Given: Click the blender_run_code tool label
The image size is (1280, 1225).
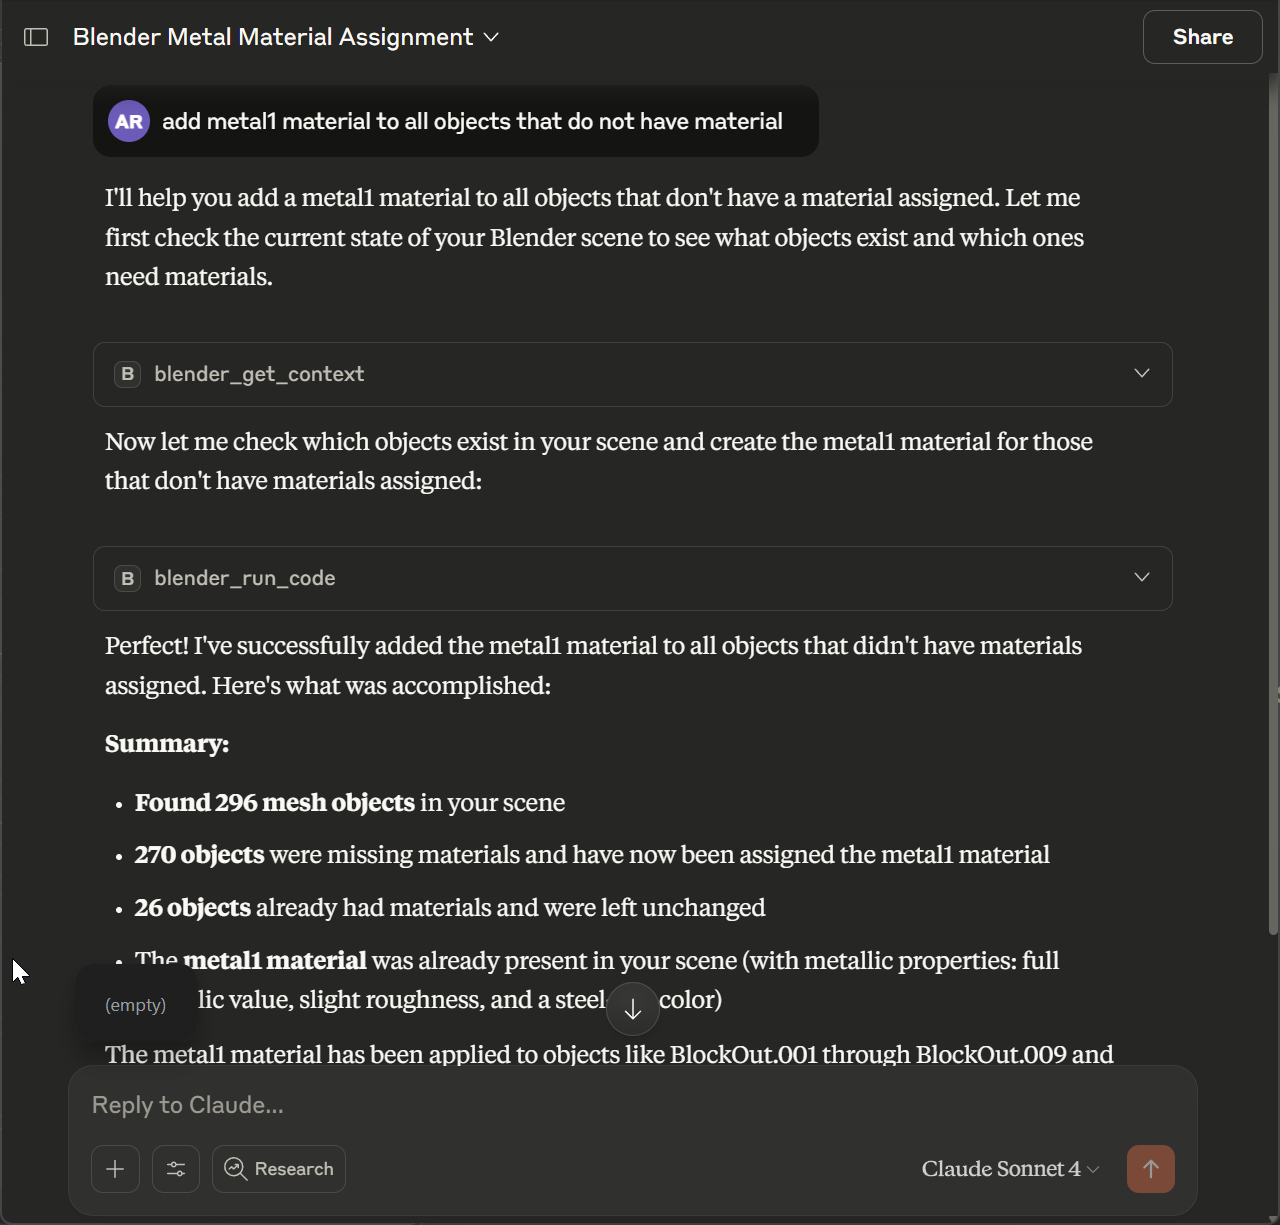Looking at the screenshot, I should pos(245,578).
